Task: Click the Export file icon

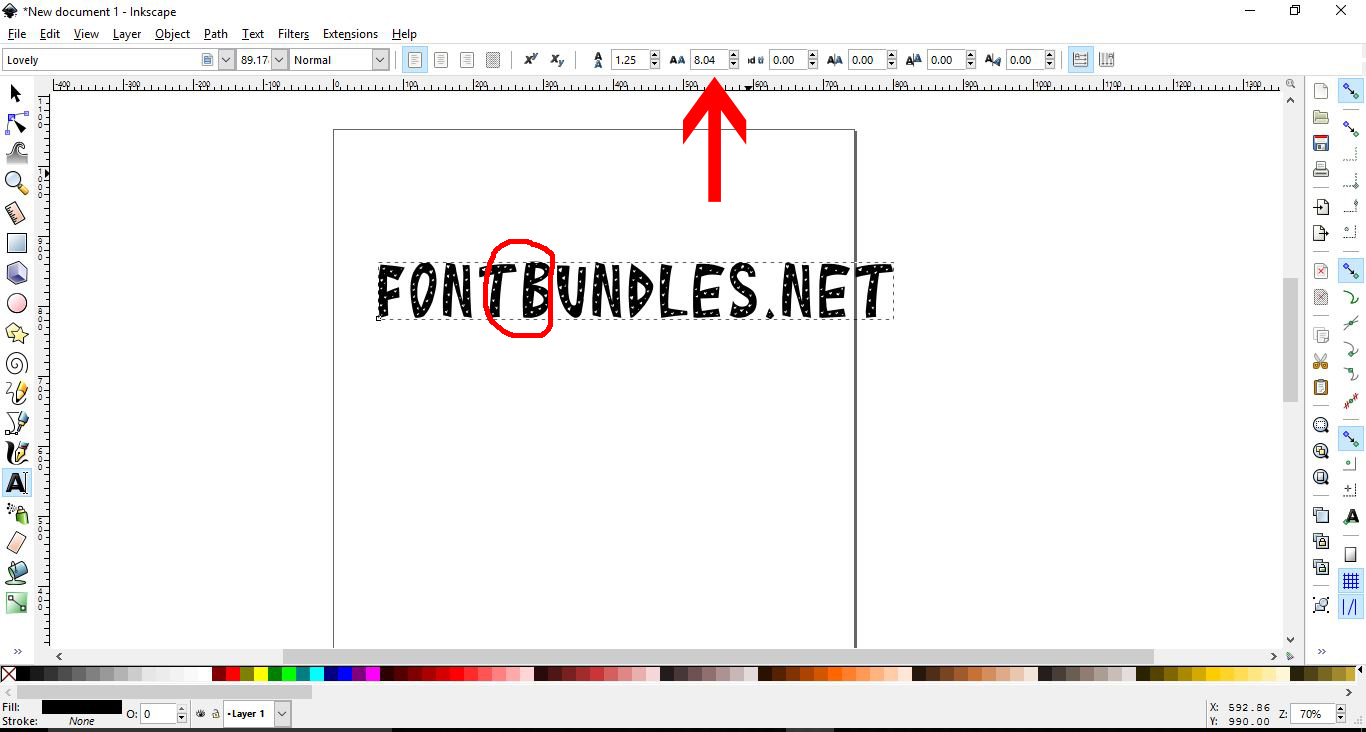Action: coord(1321,233)
